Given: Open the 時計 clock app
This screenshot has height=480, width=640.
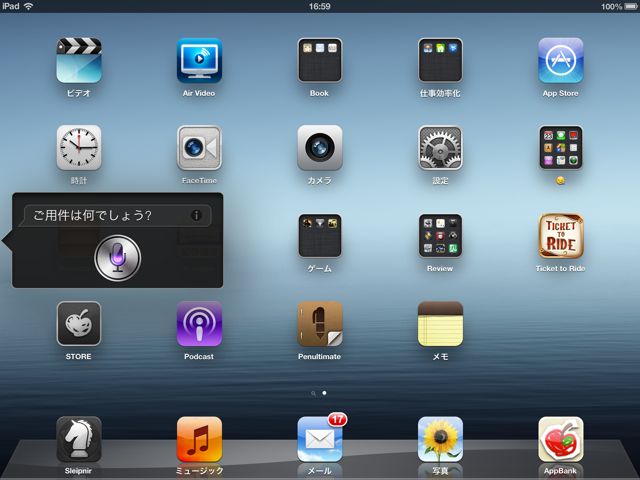Looking at the screenshot, I should pos(79,148).
